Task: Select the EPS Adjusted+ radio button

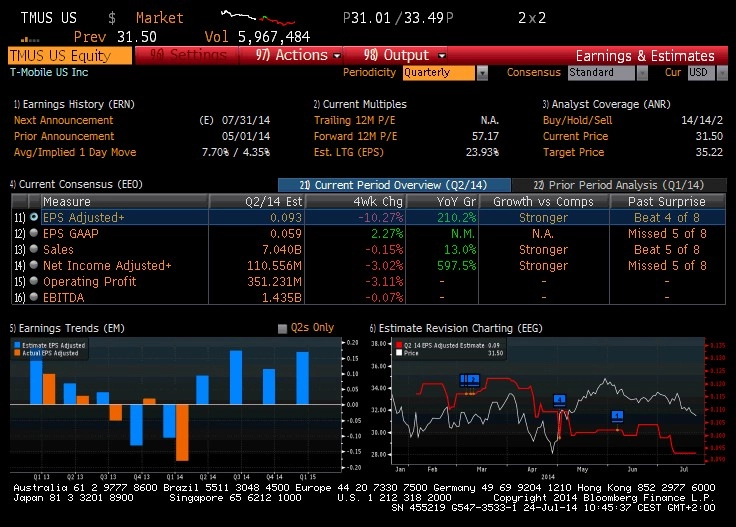Action: 34,217
